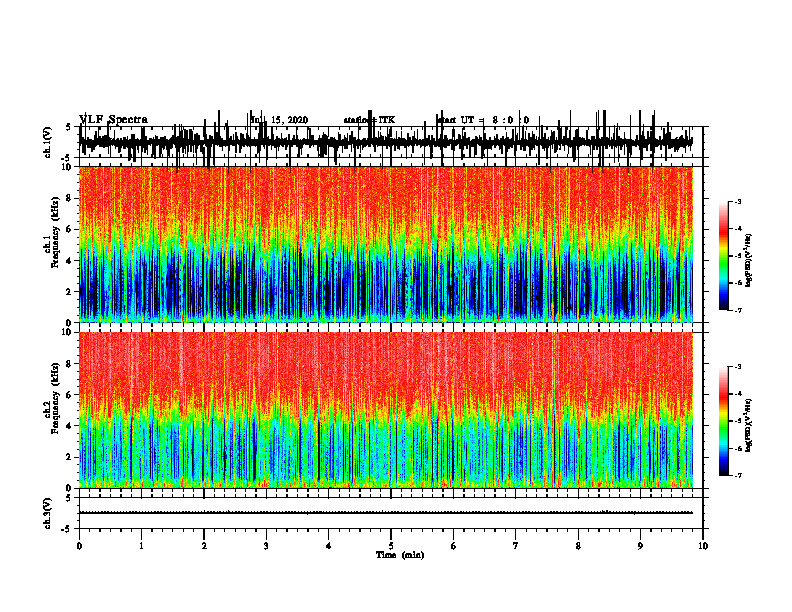The image size is (792, 612).
Task: Click the date label "15, 2020"
Action: pyautogui.click(x=289, y=120)
